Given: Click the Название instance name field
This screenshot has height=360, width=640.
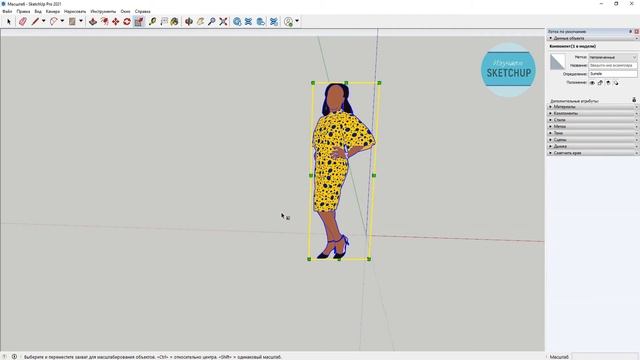Looking at the screenshot, I should (x=613, y=65).
